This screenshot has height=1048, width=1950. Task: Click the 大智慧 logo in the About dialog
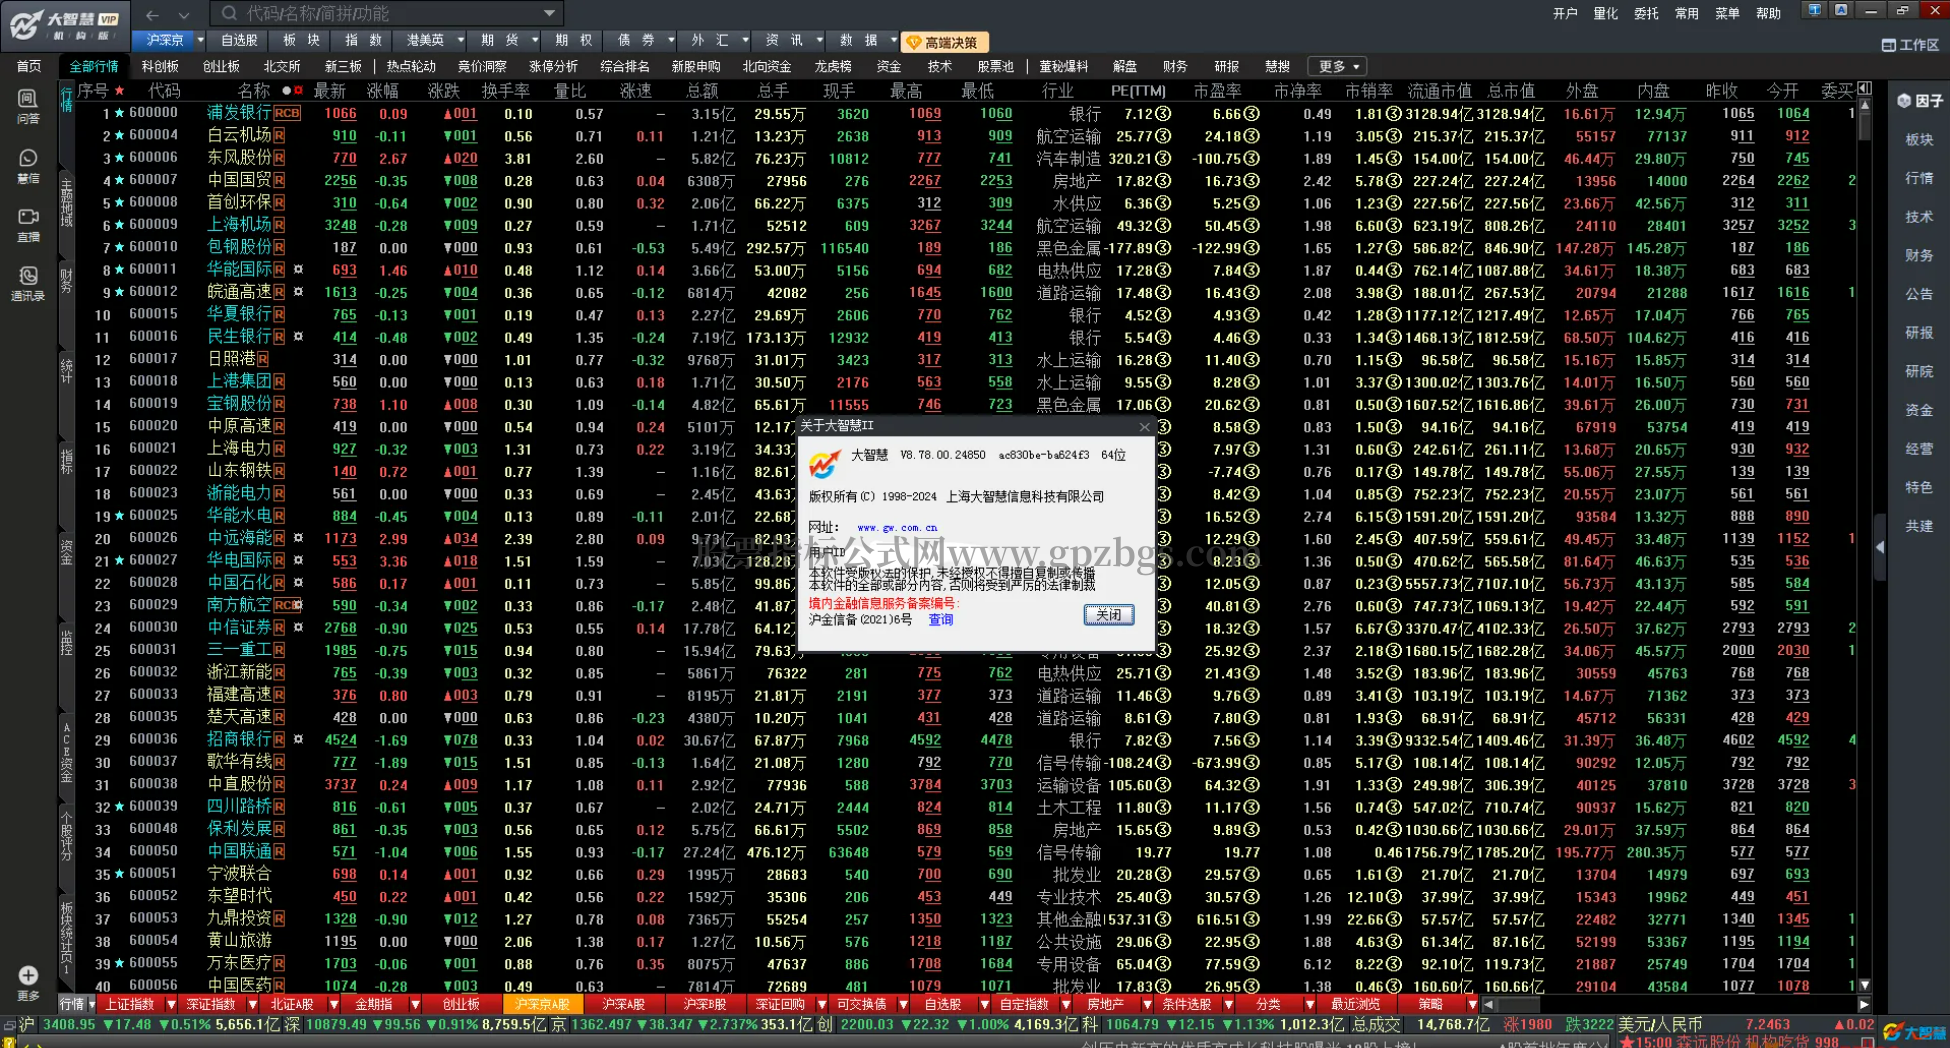pos(824,463)
